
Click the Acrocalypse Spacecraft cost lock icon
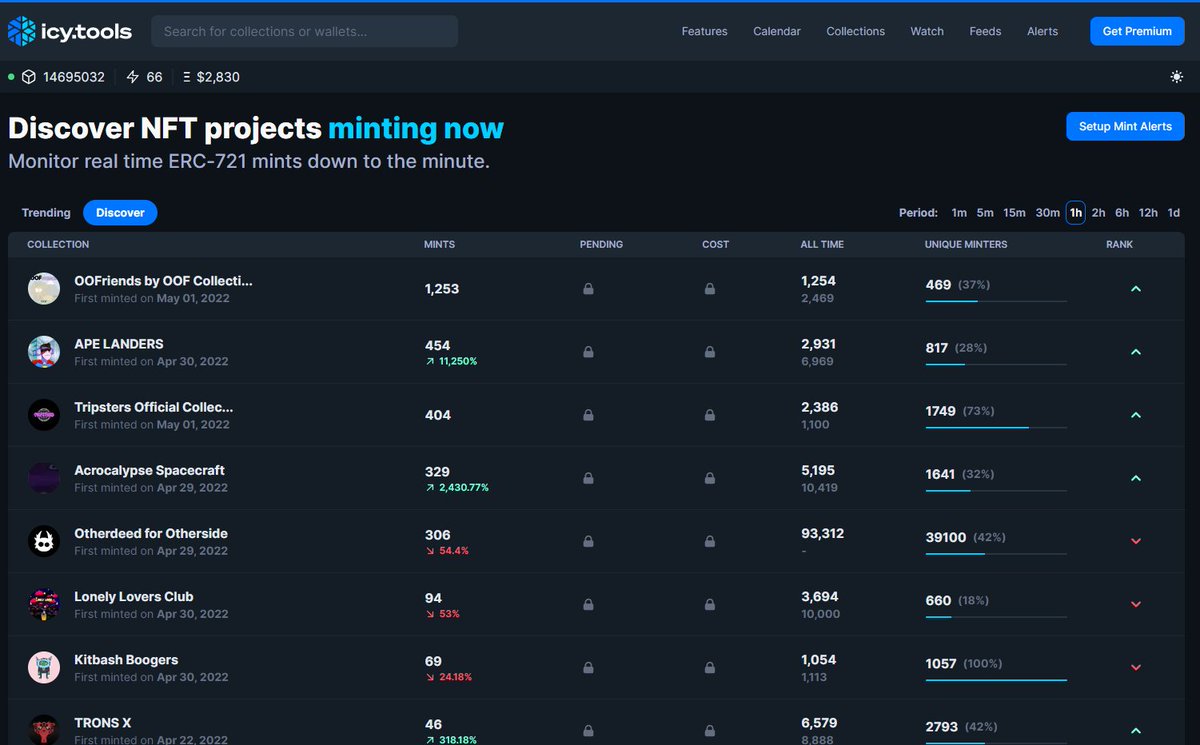coord(709,478)
